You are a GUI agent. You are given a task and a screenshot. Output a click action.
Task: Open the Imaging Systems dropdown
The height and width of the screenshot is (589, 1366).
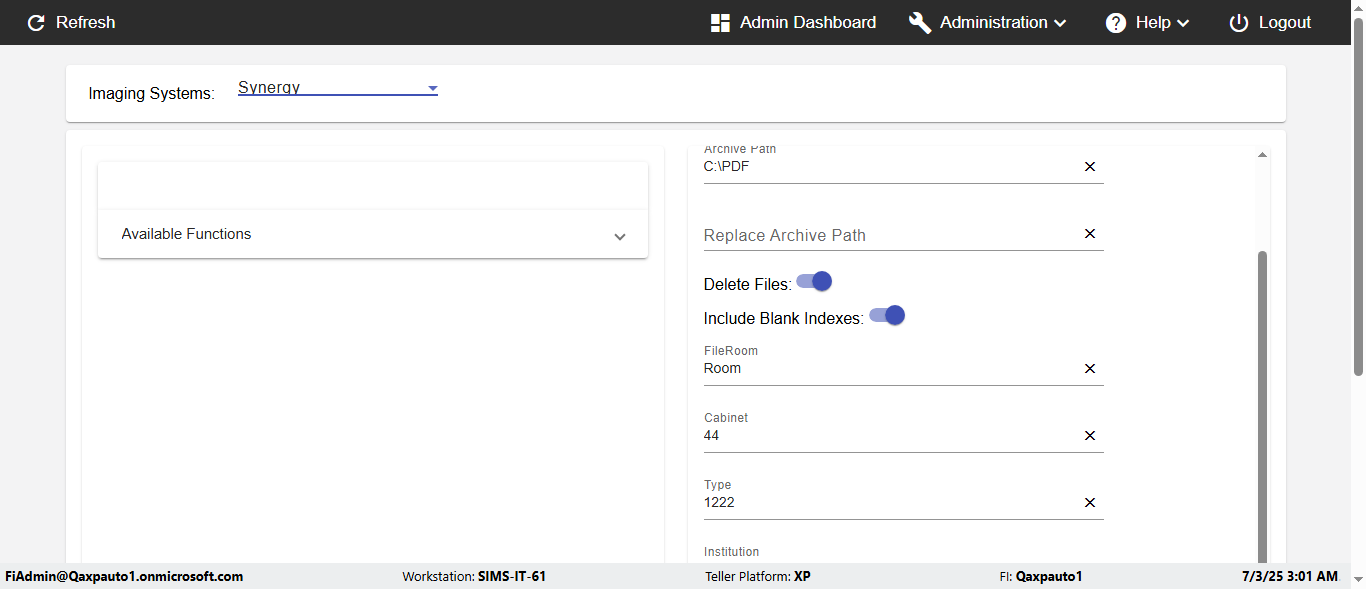(337, 88)
